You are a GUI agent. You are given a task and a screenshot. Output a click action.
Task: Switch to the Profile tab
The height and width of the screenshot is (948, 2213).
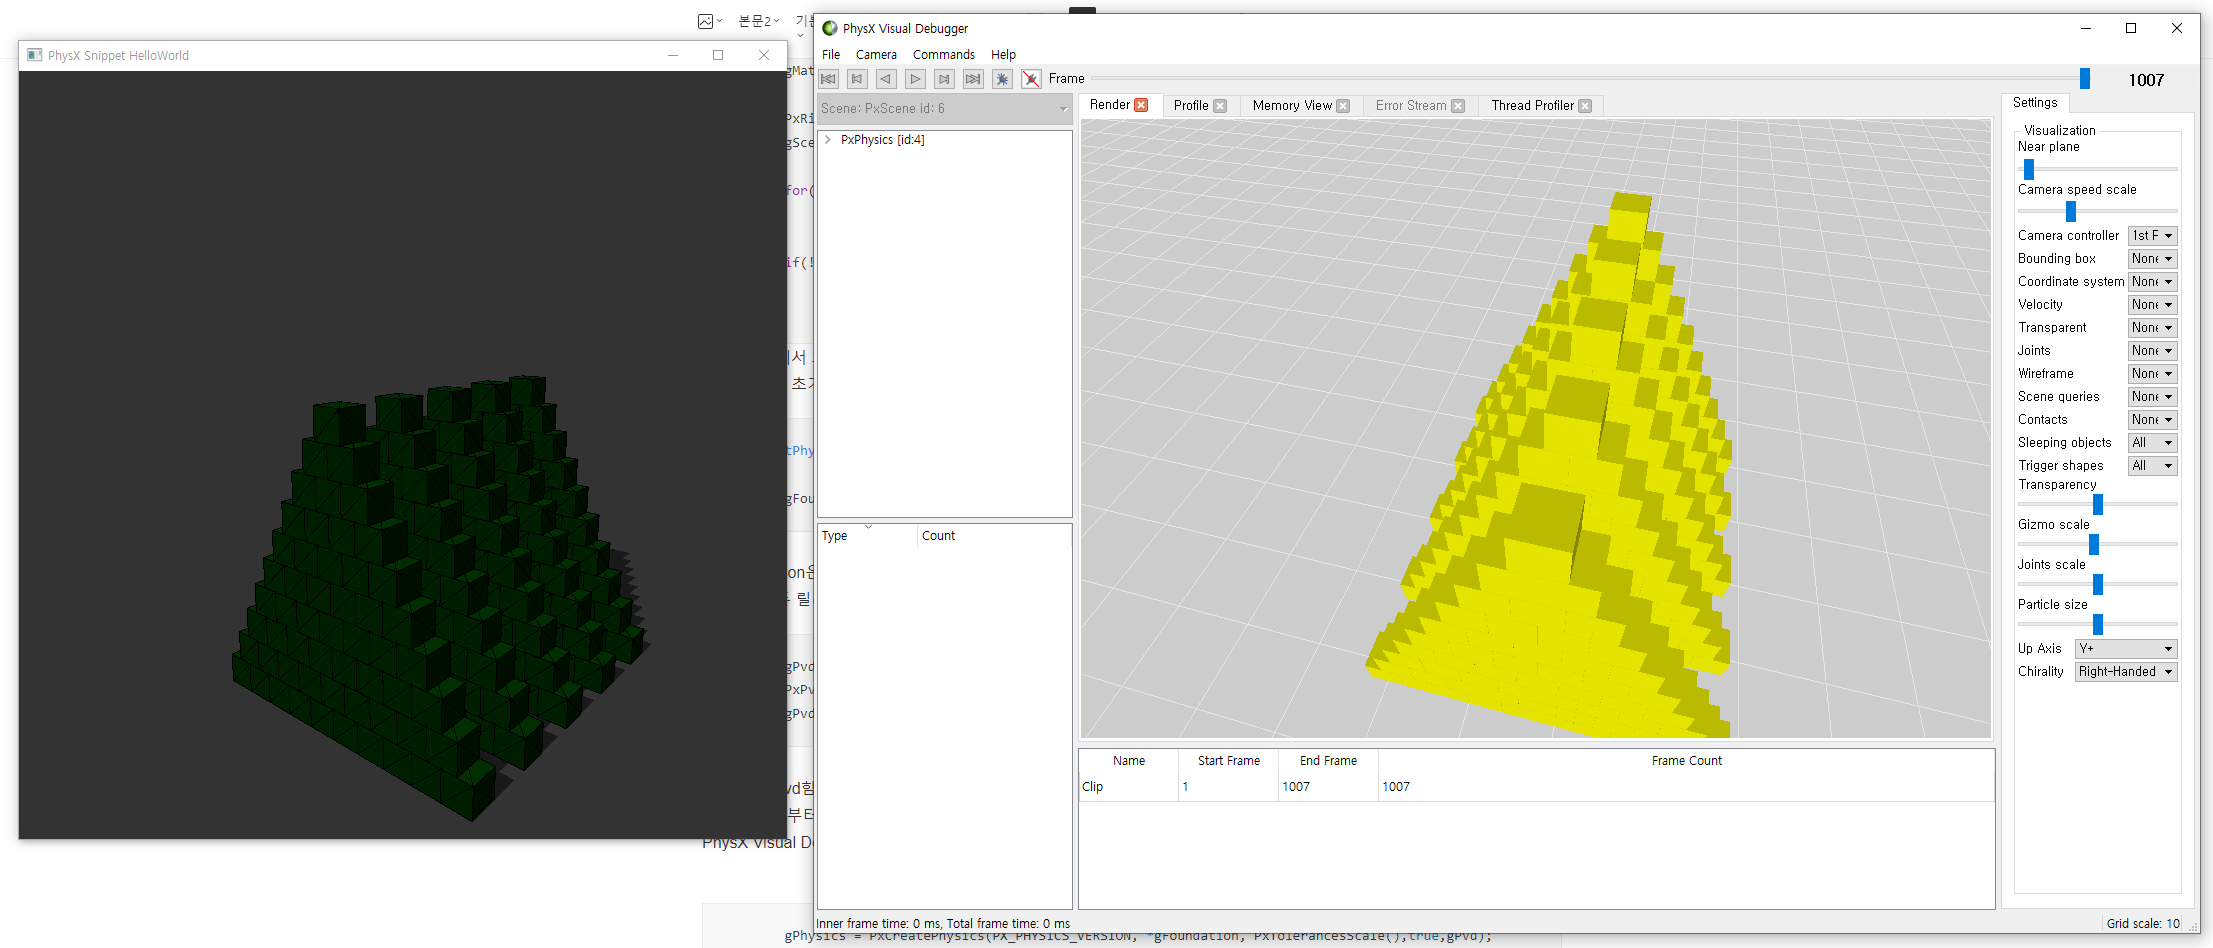point(1191,106)
